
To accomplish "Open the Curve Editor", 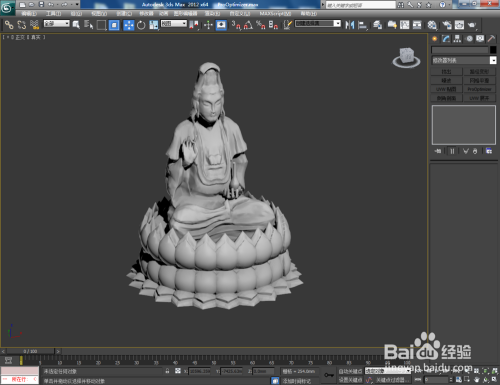I will tap(405, 25).
